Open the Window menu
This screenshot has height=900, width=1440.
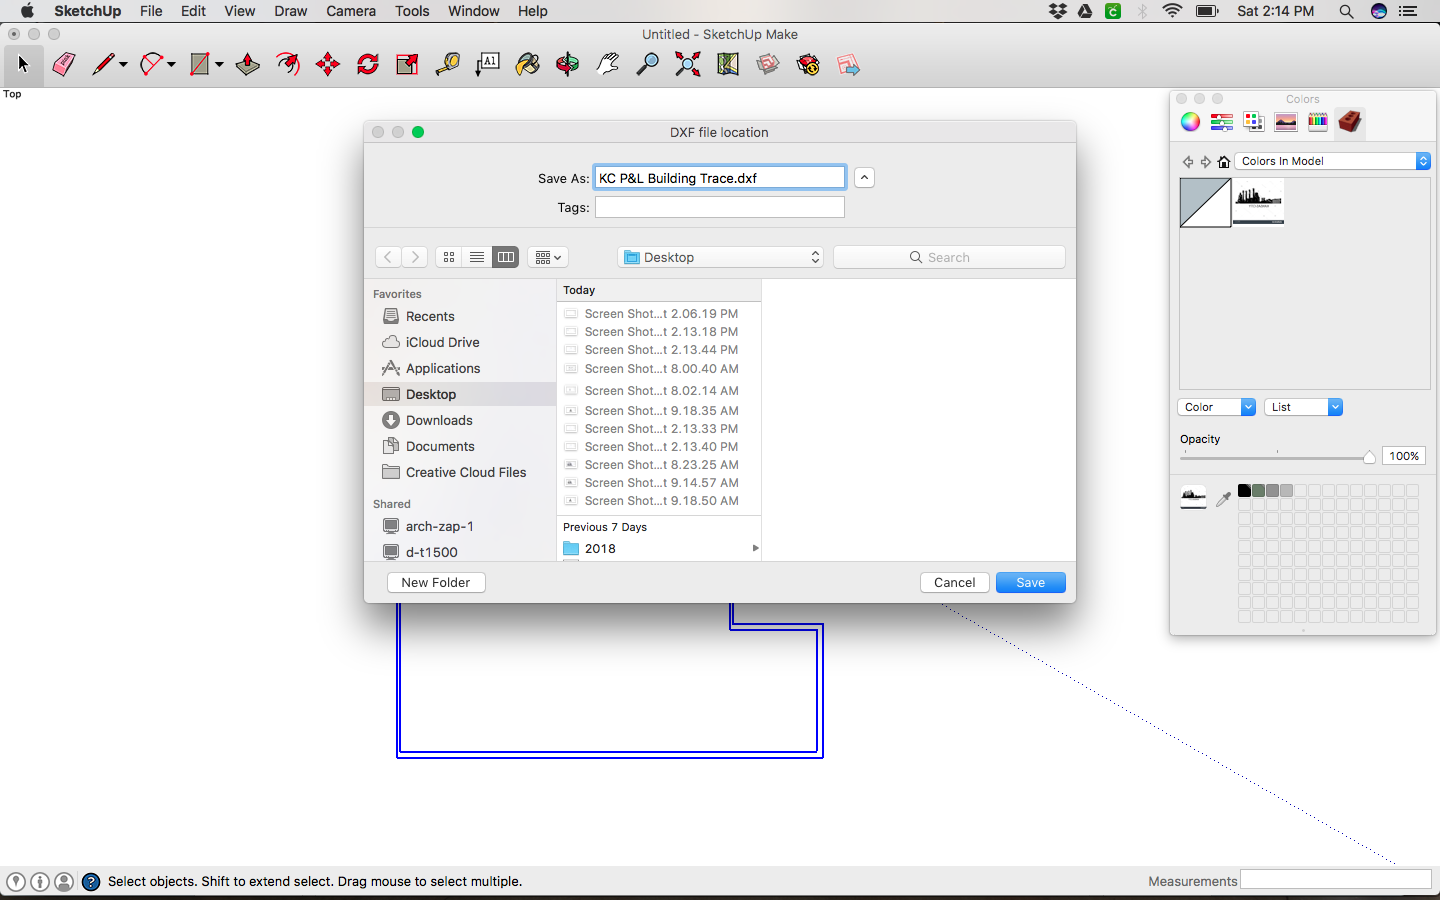[474, 11]
